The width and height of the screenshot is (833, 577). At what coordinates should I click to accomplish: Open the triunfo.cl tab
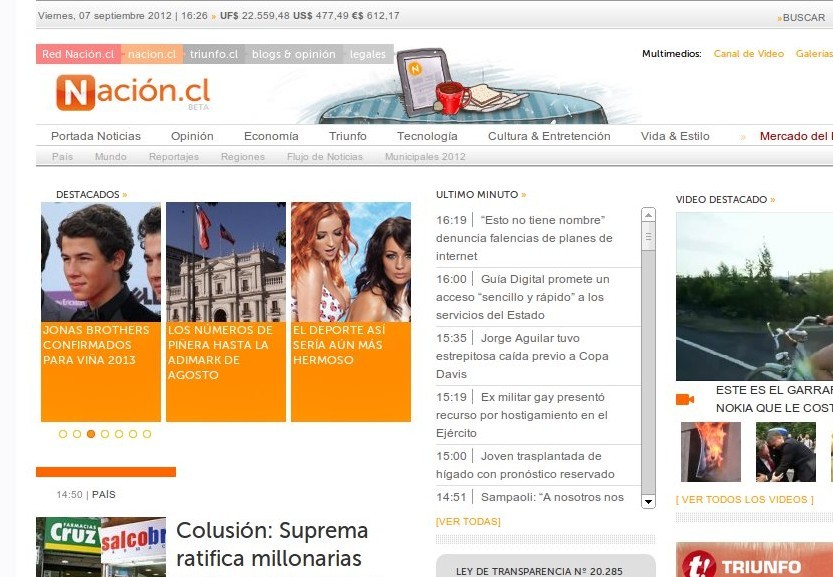coord(214,54)
